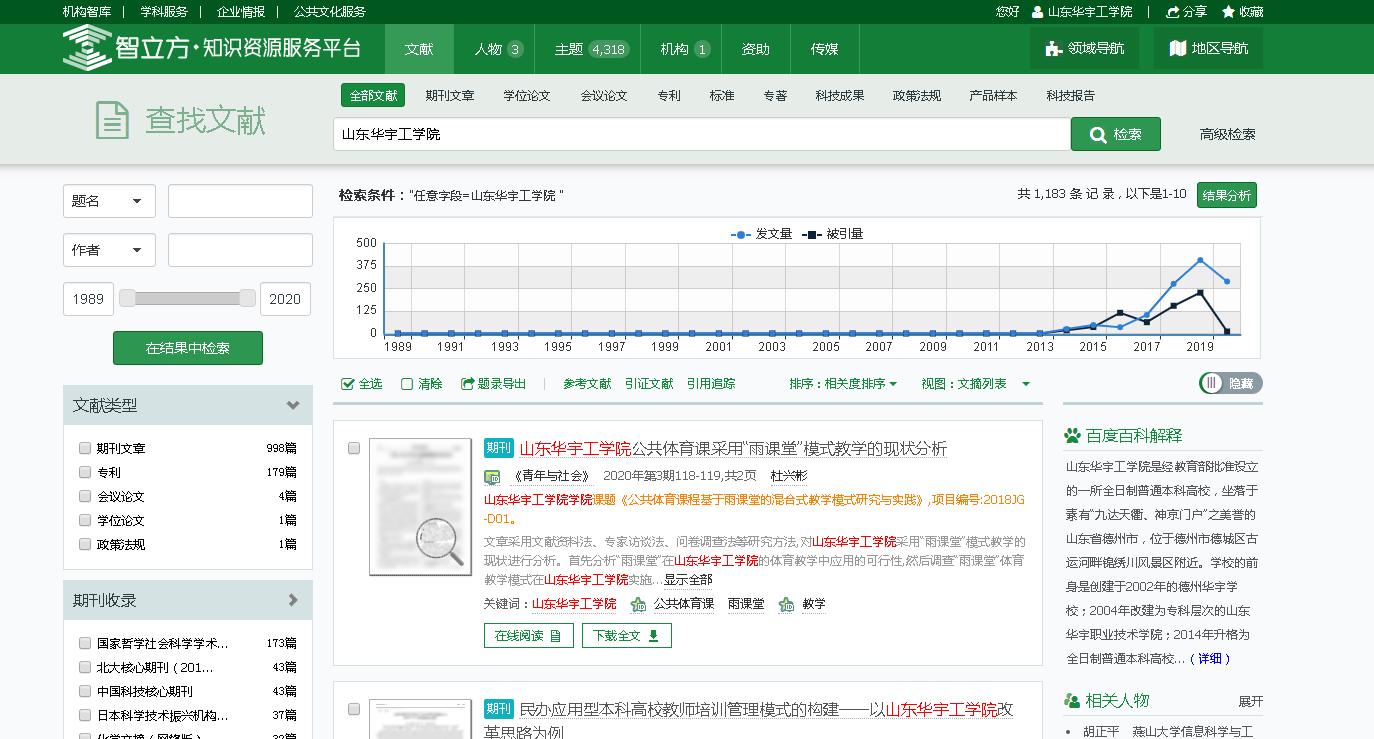This screenshot has height=739, width=1374.
Task: Click right handle of year range slider
Action: tap(247, 298)
